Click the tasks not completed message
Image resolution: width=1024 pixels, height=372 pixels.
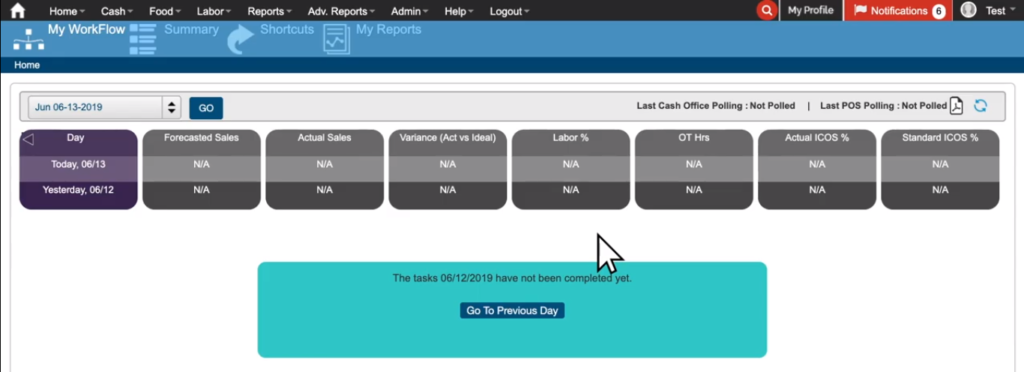tap(512, 278)
